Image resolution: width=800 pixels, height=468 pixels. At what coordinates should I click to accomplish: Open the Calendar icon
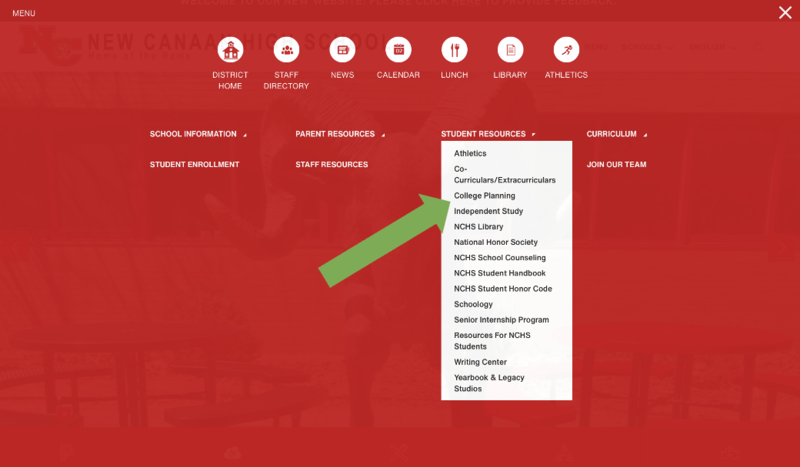coord(398,50)
